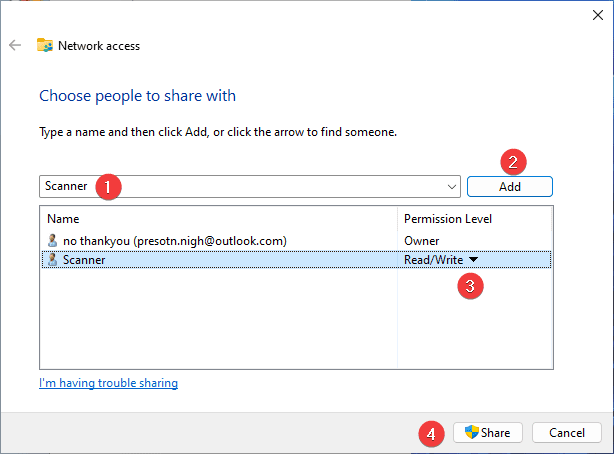Click the user icon beside Scanner entry
The height and width of the screenshot is (454, 614).
pyautogui.click(x=53, y=259)
